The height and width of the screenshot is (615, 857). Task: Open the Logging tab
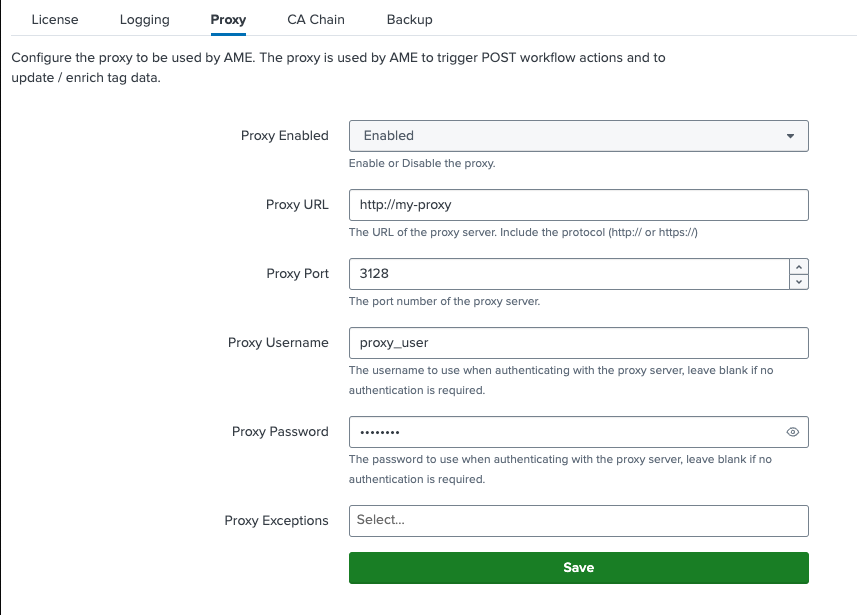pyautogui.click(x=144, y=19)
